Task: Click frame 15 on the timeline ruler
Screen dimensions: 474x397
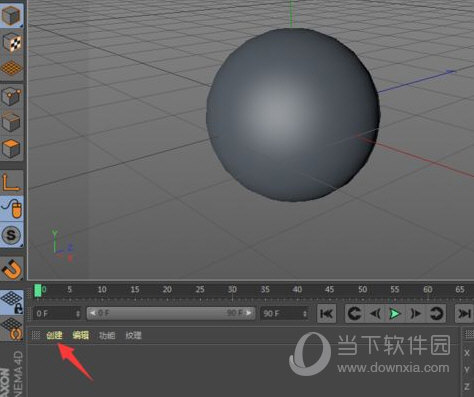Action: [x=135, y=289]
